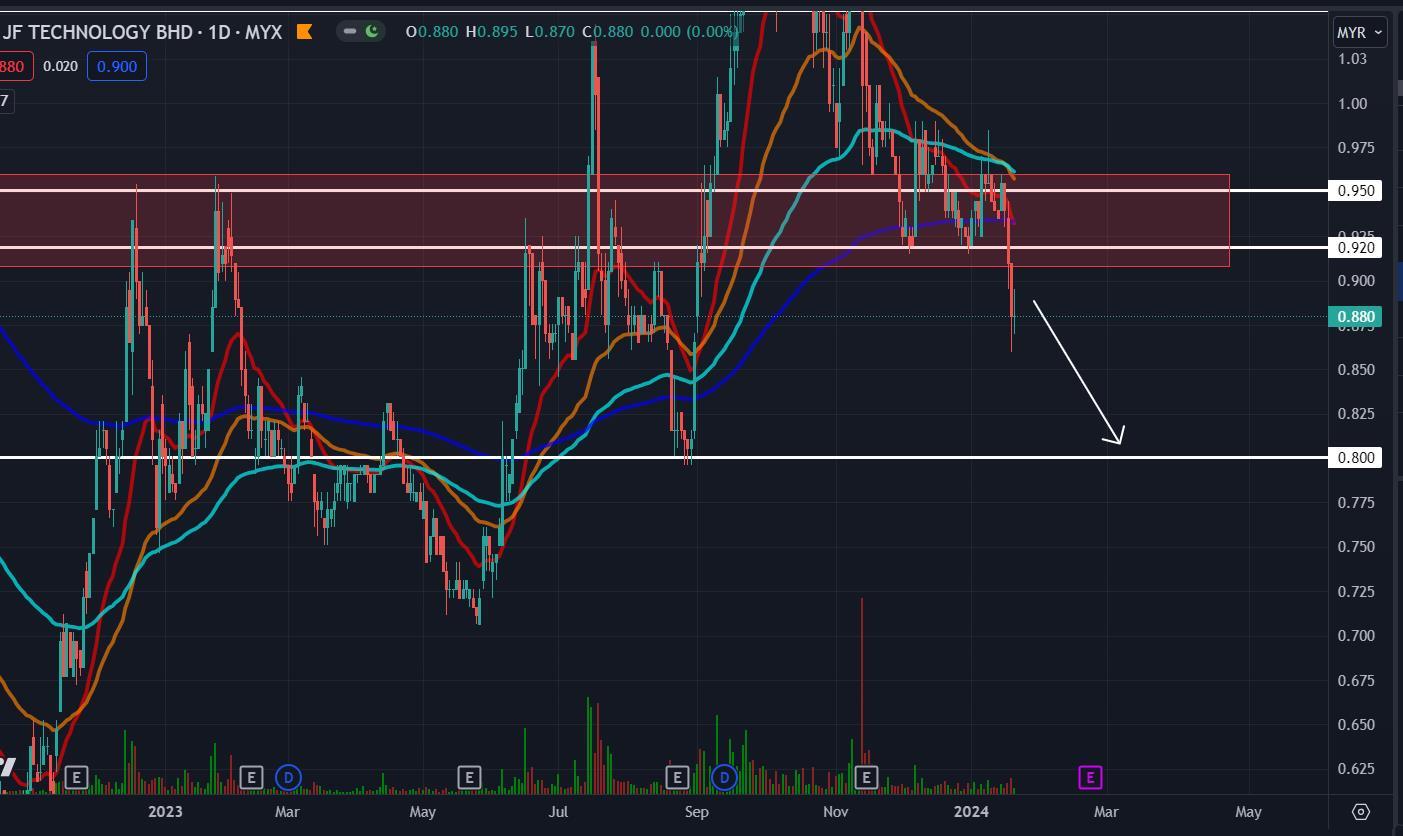The image size is (1403, 836).
Task: Click the 0.800 horizontal line price label
Action: coord(1354,458)
